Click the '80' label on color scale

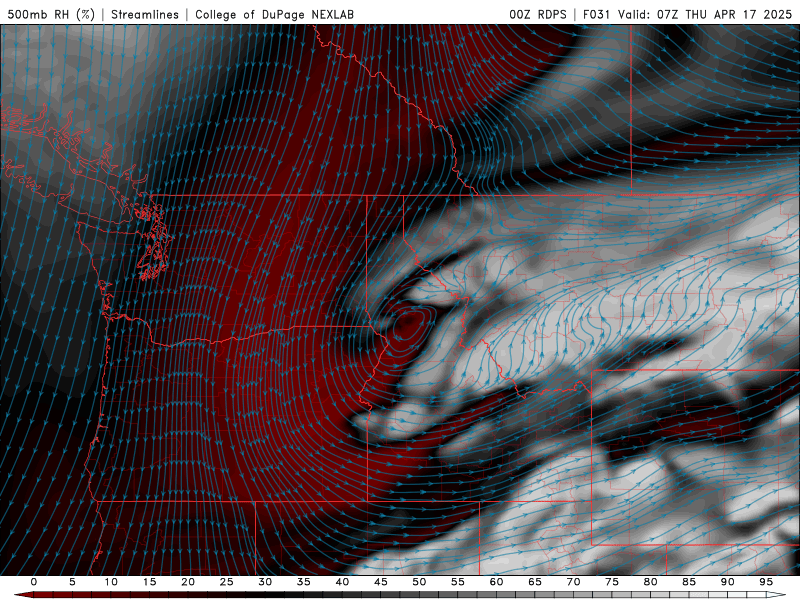[651, 582]
